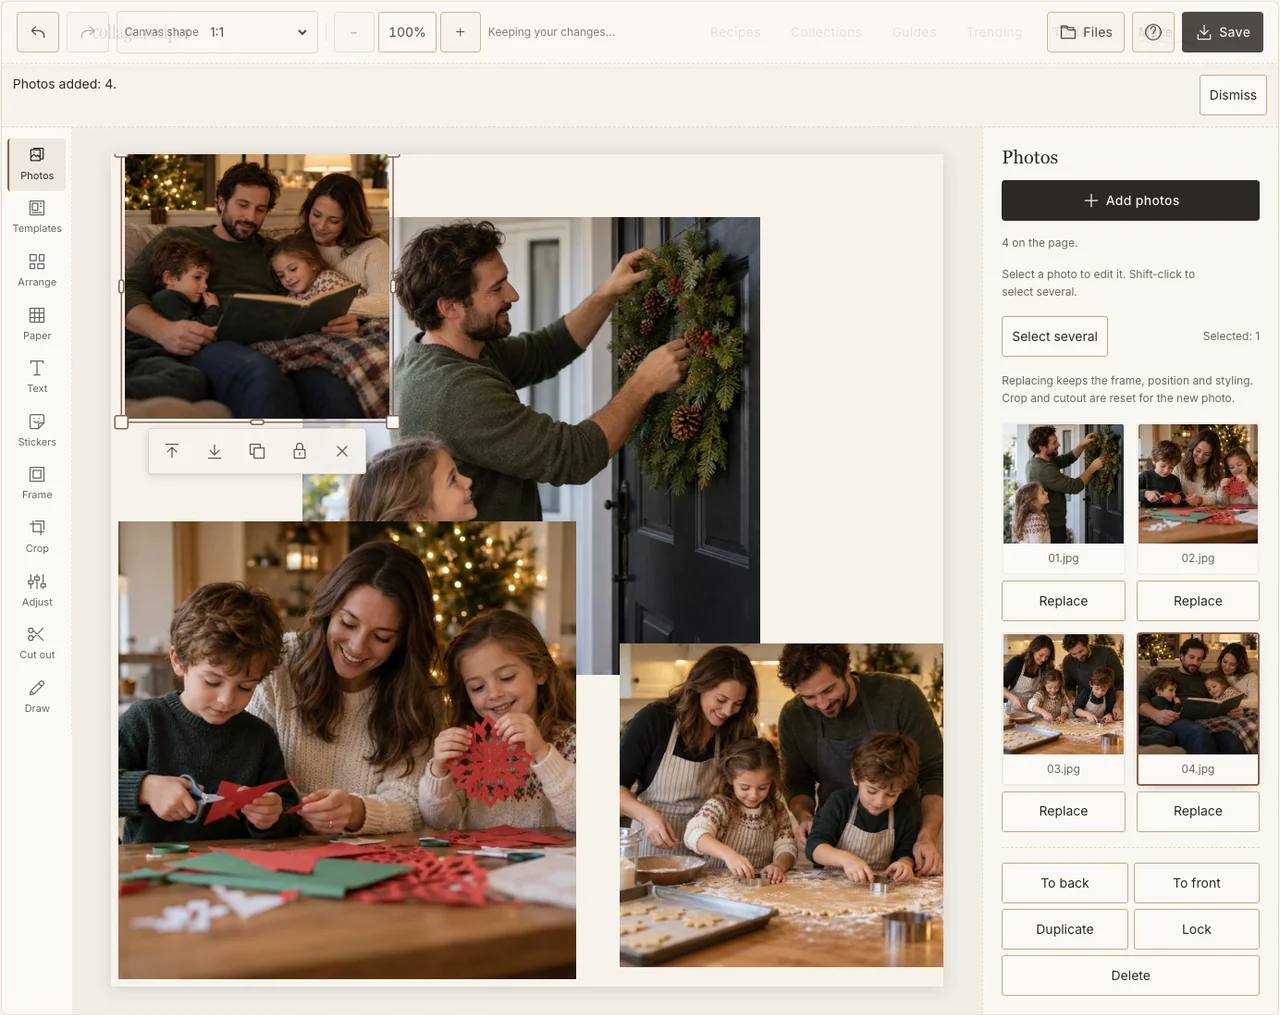Send photo to back via floating toolbar
1280x1015 pixels.
(x=214, y=451)
